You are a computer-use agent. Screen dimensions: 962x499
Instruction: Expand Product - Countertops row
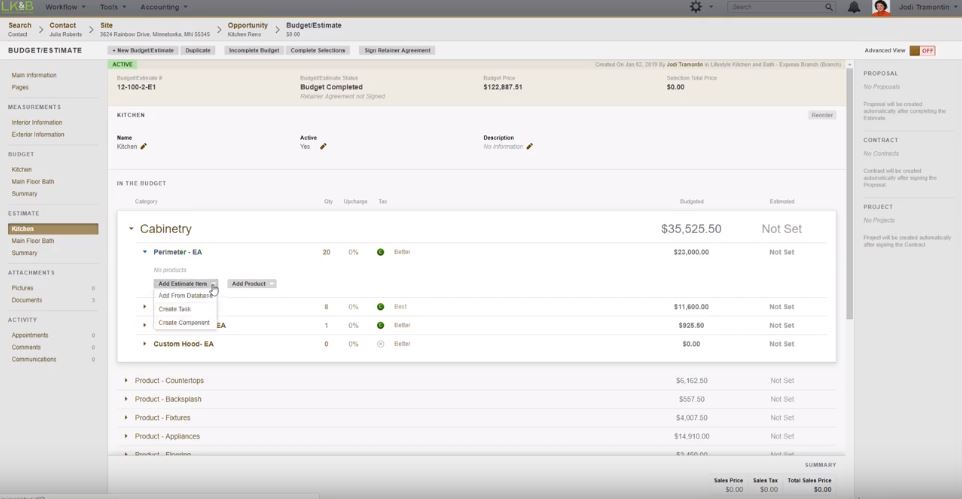pyautogui.click(x=126, y=381)
